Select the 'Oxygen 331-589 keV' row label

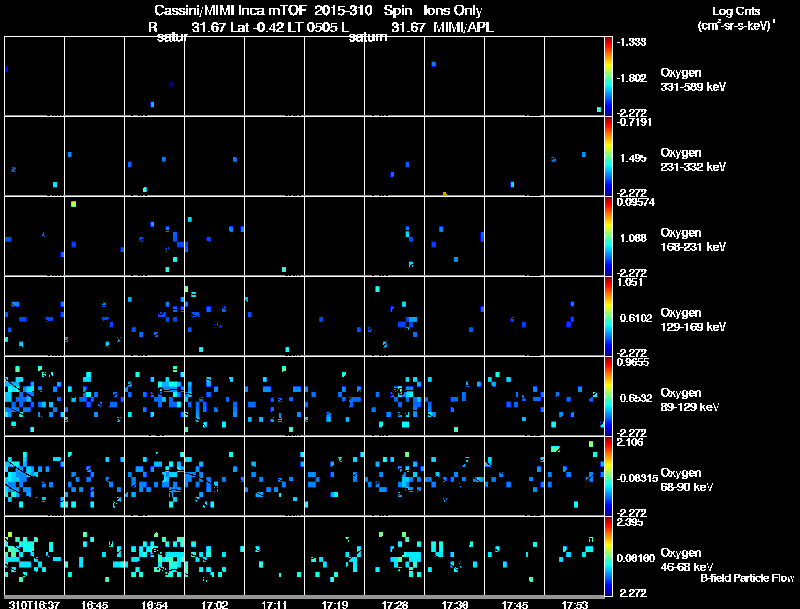click(693, 80)
